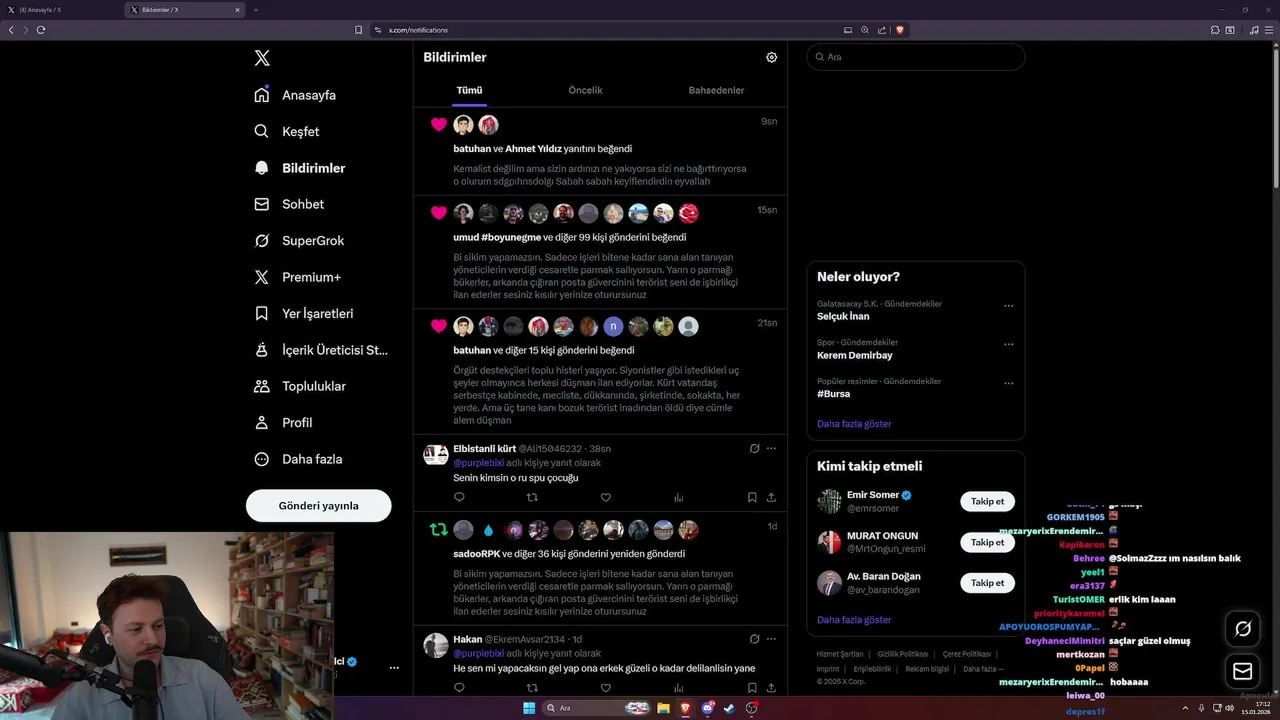Open the @purplebixi mention in Elbistanli kürt's reply
This screenshot has height=720, width=1280.
pyautogui.click(x=478, y=463)
